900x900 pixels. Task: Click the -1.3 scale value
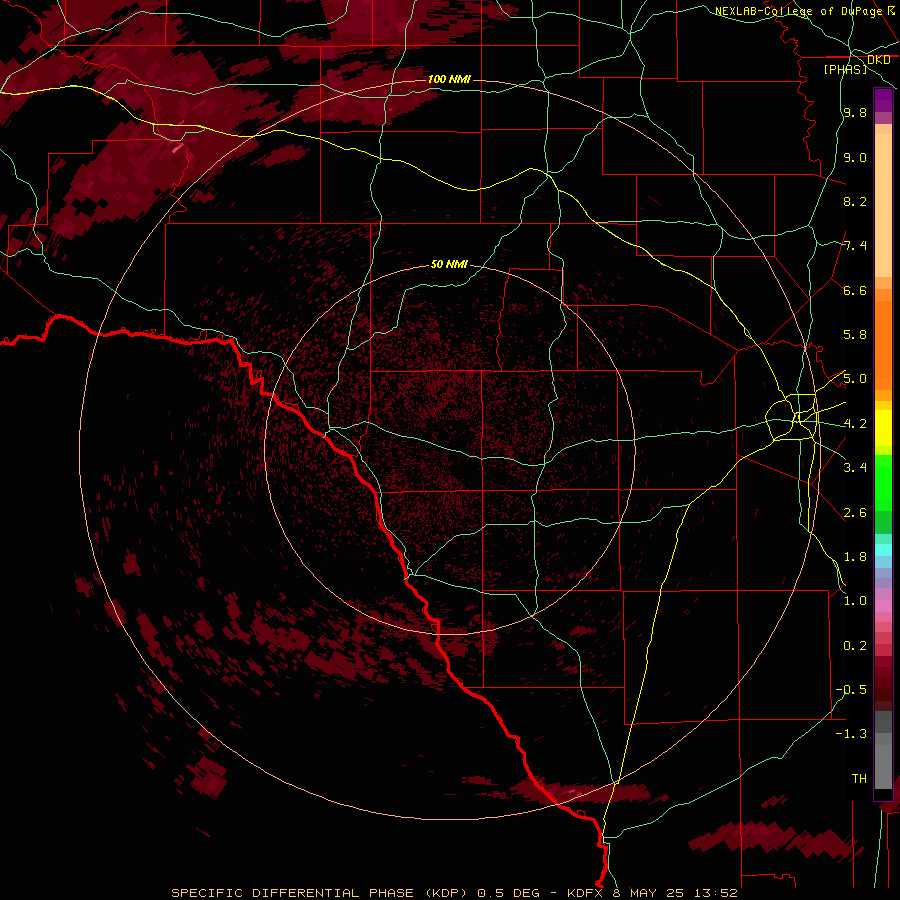coord(851,734)
